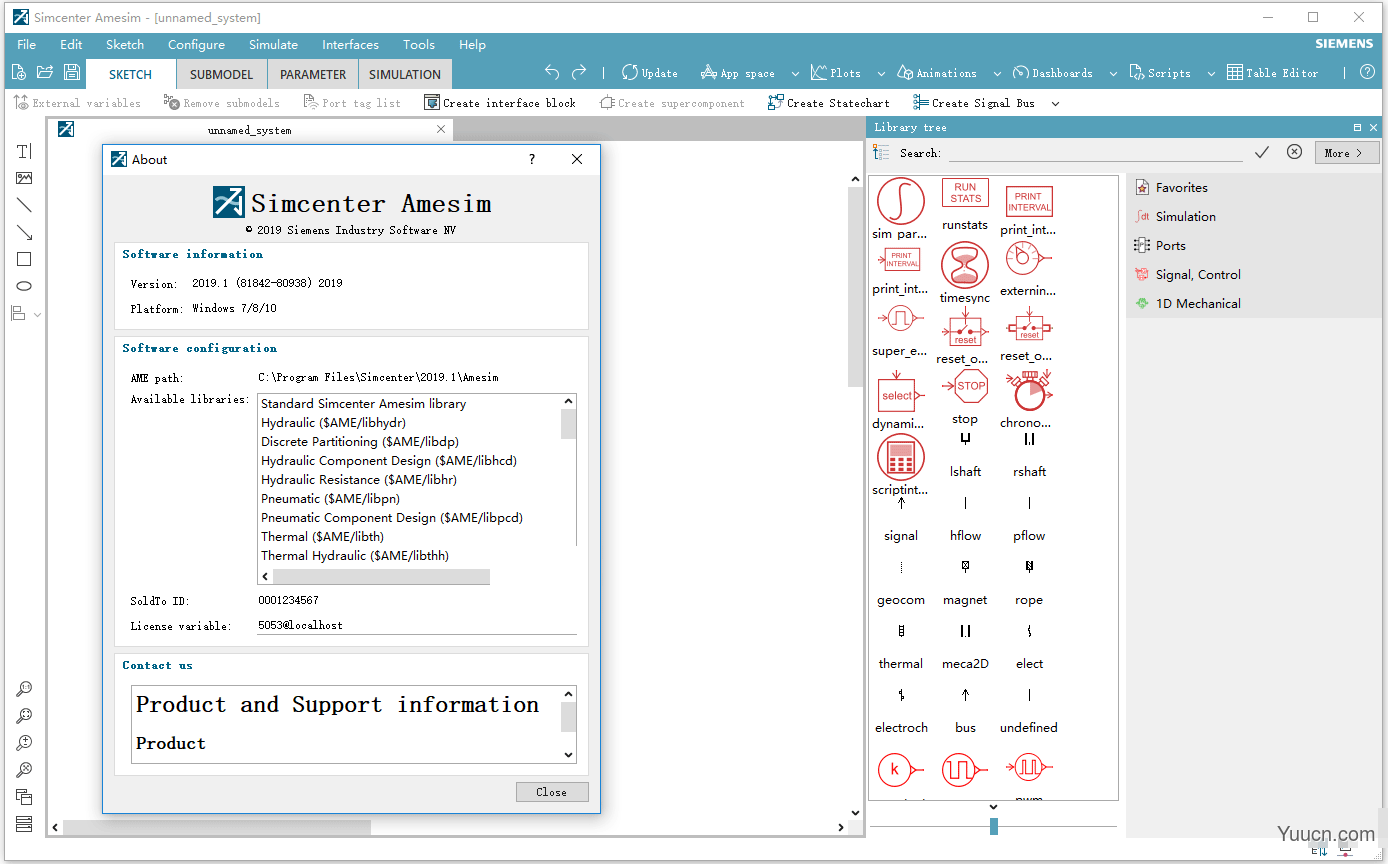1388x864 pixels.
Task: Switch to the SUBMODEL tab
Action: pyautogui.click(x=222, y=74)
